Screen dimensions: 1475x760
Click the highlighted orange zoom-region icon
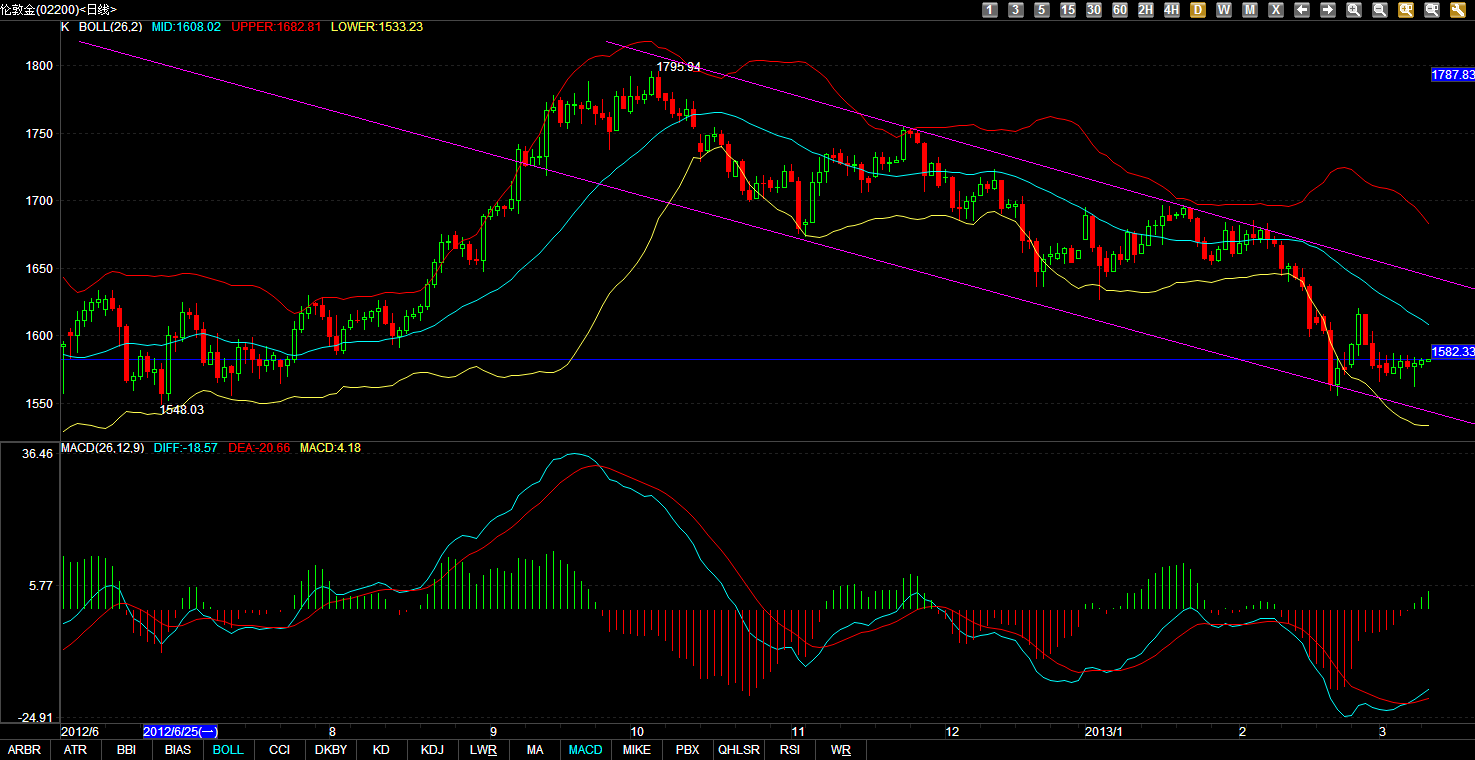click(x=1406, y=9)
